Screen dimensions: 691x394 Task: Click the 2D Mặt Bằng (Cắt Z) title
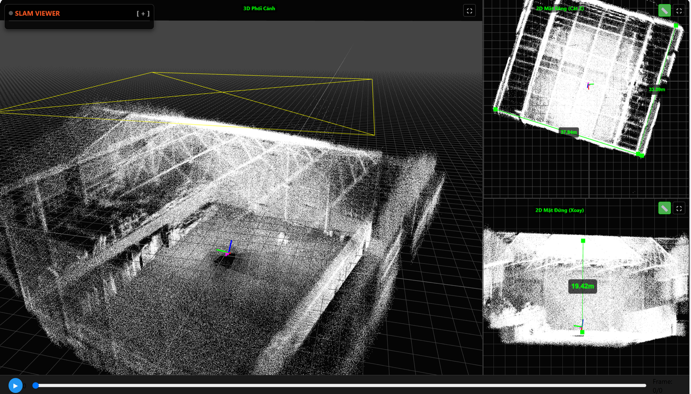560,8
